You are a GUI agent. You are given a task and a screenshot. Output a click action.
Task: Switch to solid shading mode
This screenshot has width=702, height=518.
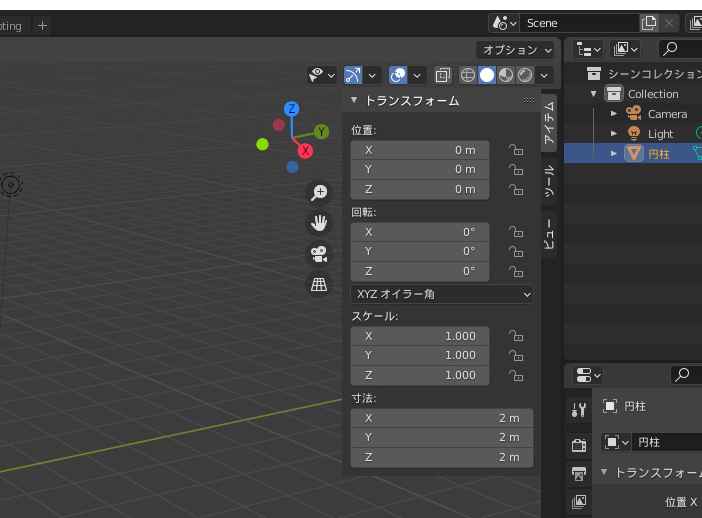[487, 75]
